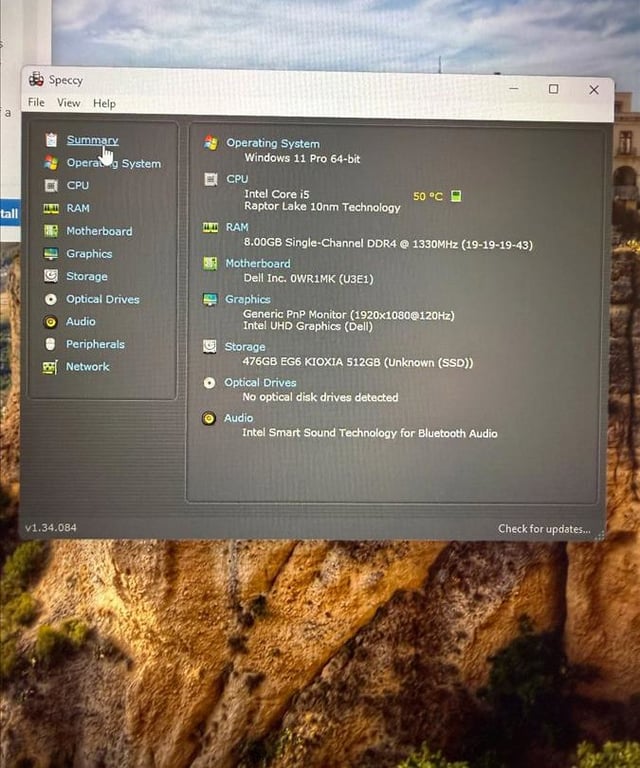Click the Network card icon in sidebar

pyautogui.click(x=50, y=367)
